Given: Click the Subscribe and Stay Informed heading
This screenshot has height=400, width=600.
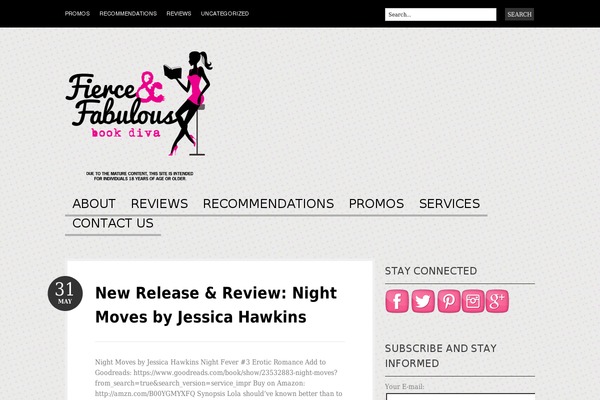Looking at the screenshot, I should pos(441,356).
